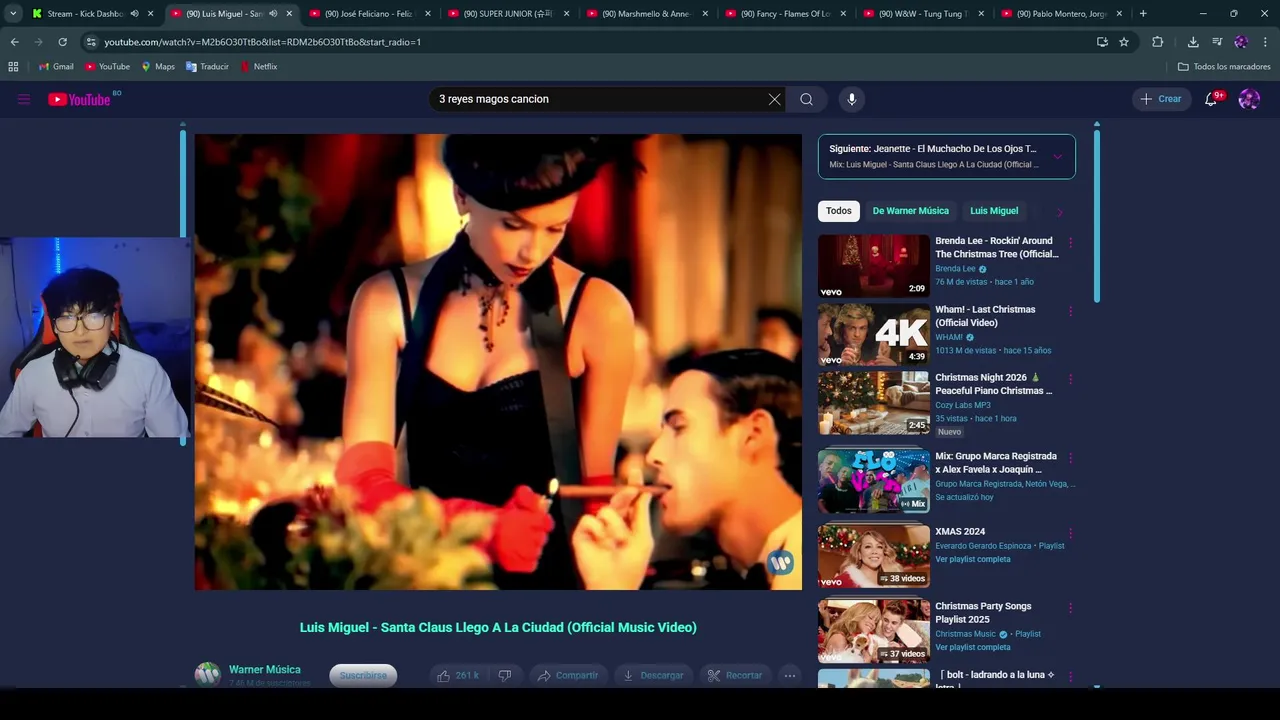
Task: Start voice search with microphone
Action: tap(852, 99)
